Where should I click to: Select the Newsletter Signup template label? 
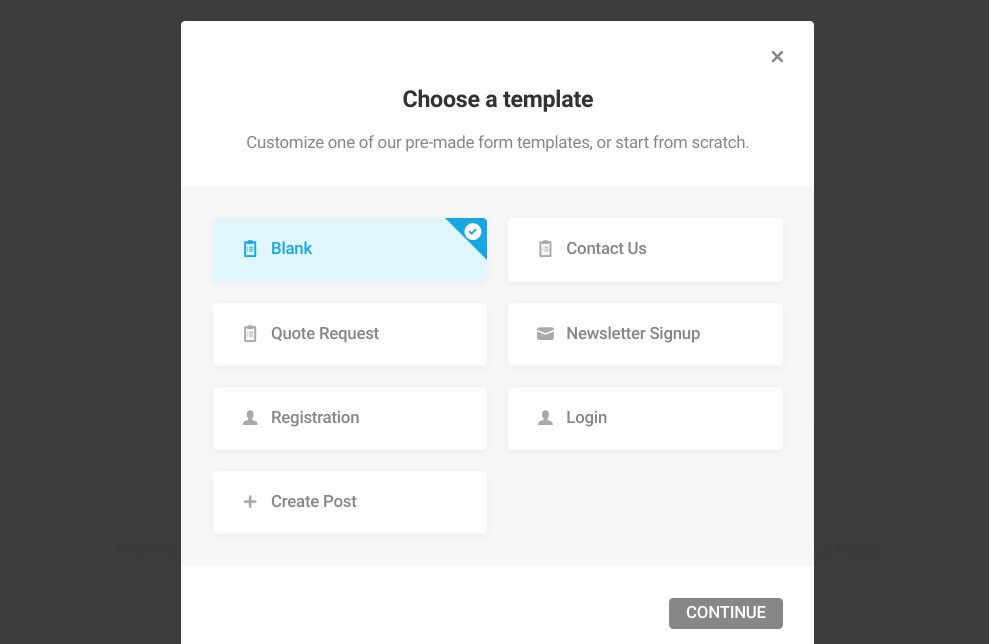pos(632,334)
